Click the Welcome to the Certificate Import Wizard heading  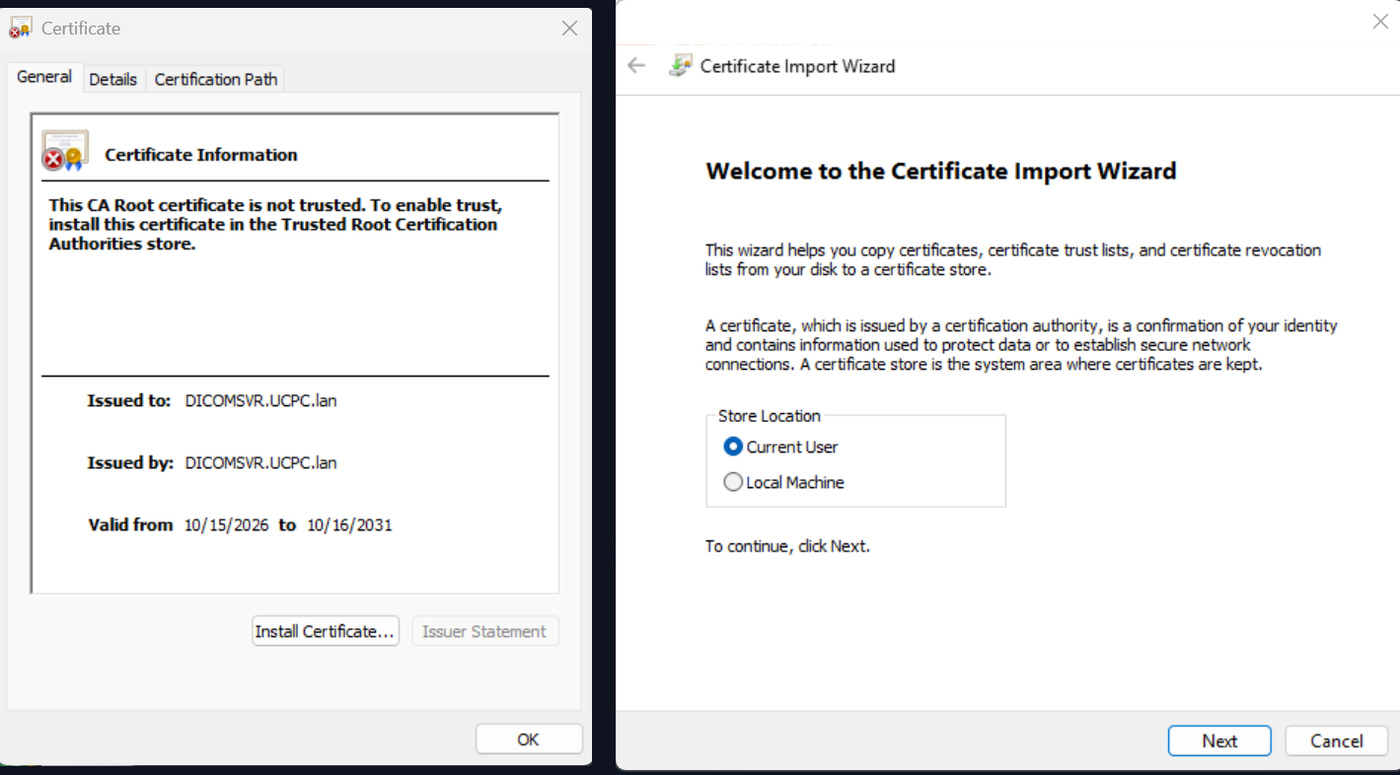pos(941,171)
